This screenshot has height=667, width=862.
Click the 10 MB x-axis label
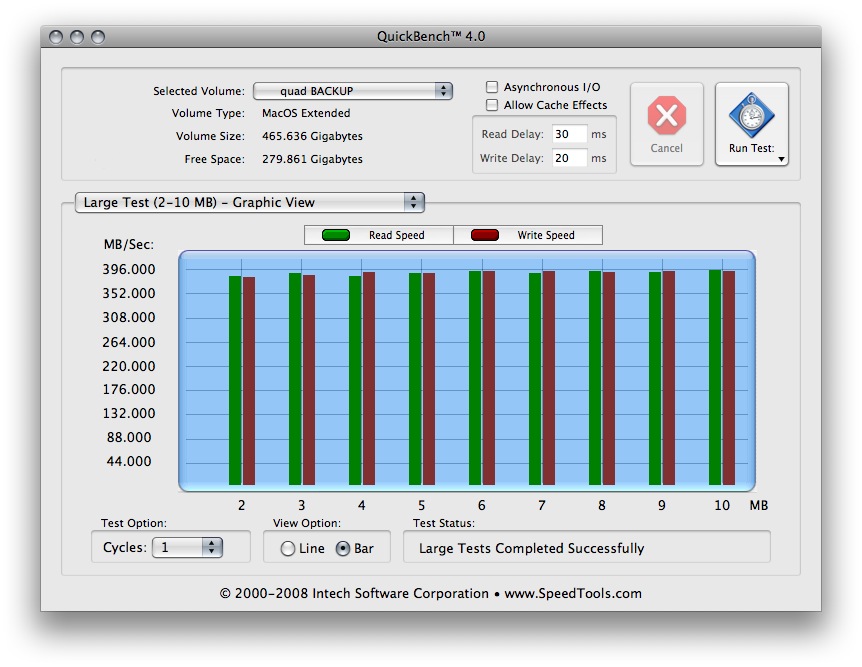pyautogui.click(x=722, y=505)
